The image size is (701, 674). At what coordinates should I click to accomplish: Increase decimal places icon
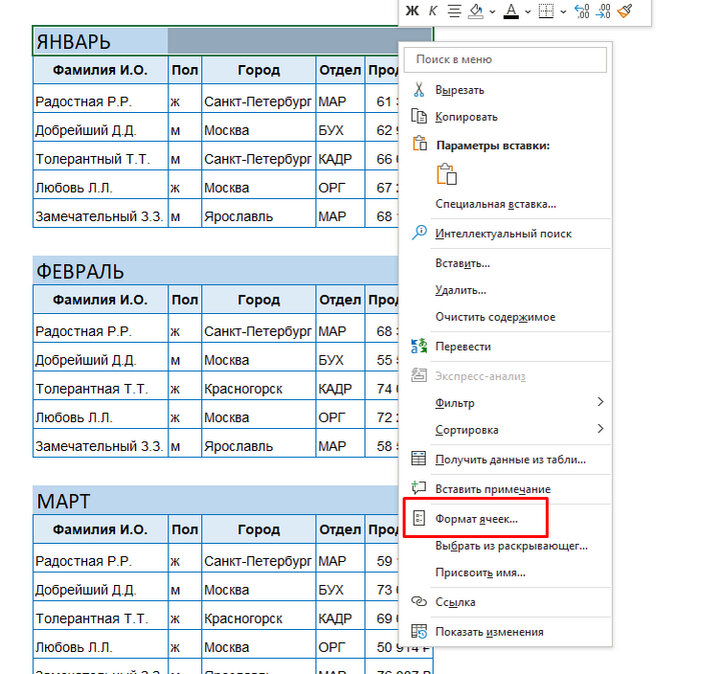click(x=582, y=11)
